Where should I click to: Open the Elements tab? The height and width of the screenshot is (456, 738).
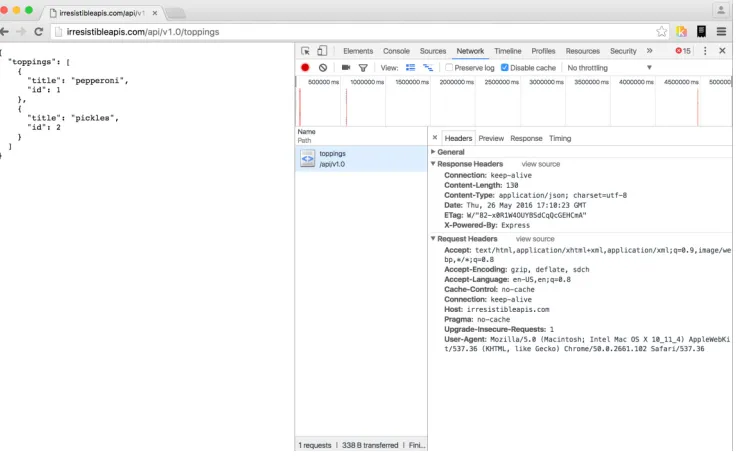(358, 51)
